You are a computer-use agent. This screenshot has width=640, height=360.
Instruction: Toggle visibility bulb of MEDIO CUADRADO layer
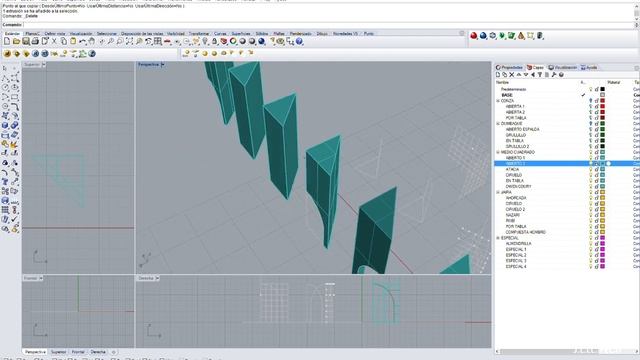(x=591, y=152)
